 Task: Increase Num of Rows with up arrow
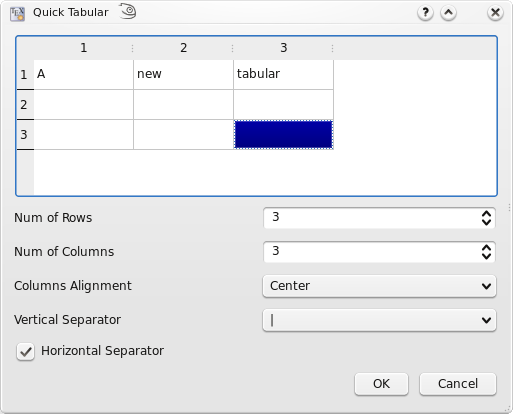click(486, 214)
